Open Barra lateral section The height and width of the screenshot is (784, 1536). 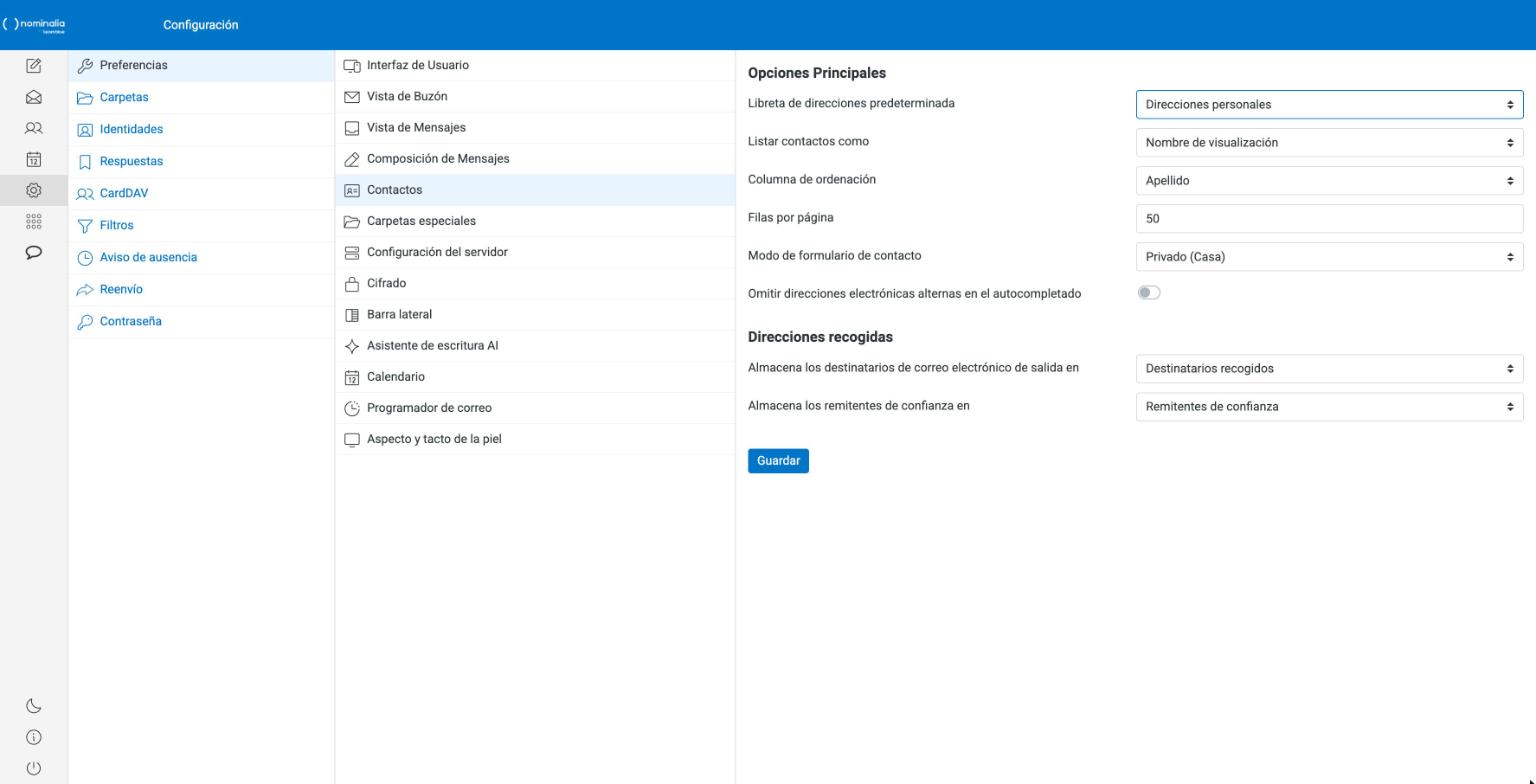(535, 314)
